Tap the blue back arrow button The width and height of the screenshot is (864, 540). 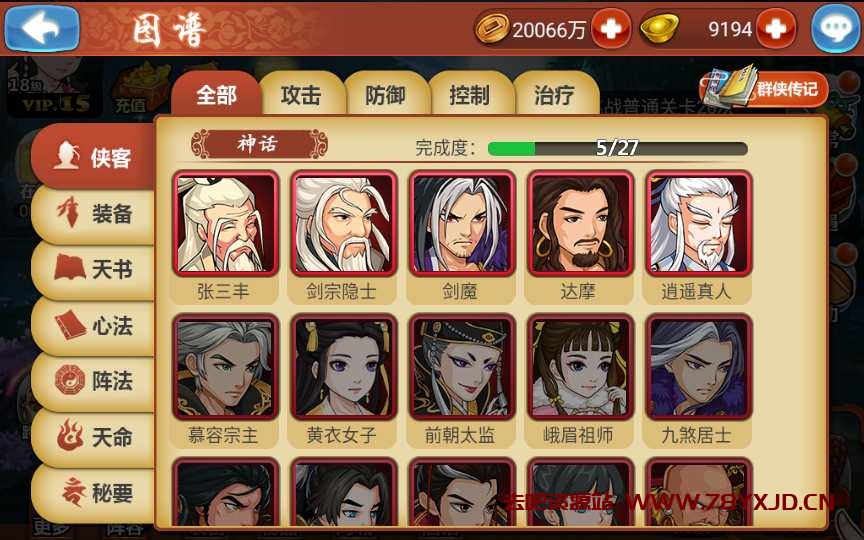[42, 28]
